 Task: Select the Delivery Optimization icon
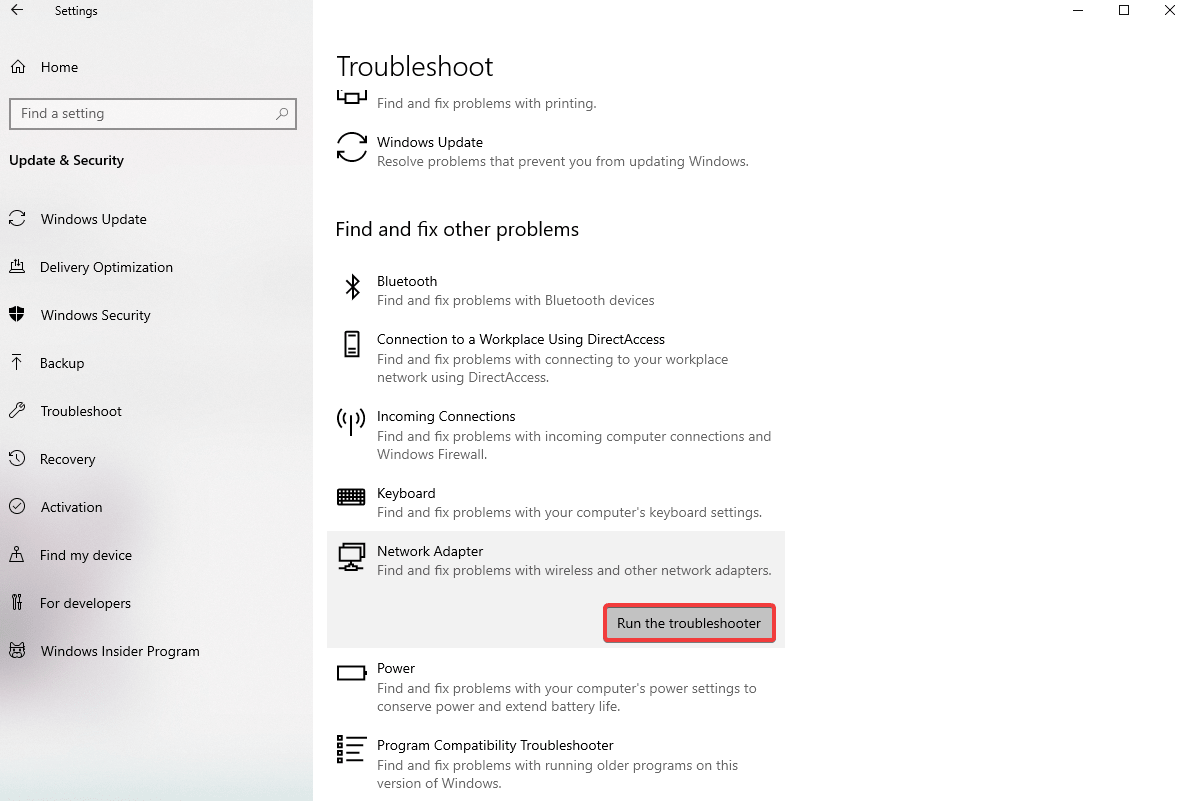17,266
